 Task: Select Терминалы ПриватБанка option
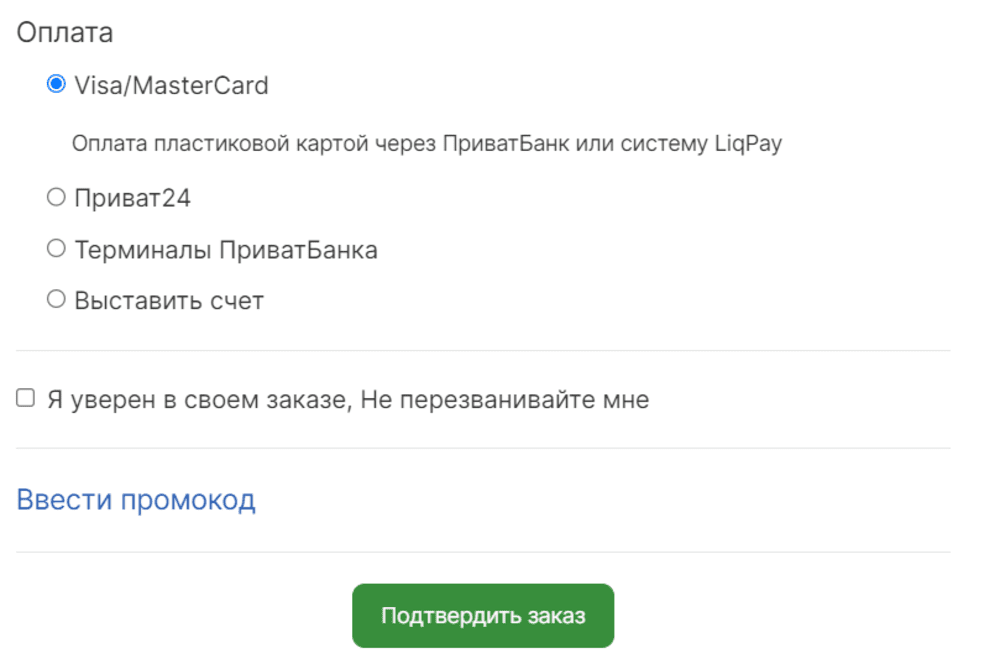tap(56, 249)
